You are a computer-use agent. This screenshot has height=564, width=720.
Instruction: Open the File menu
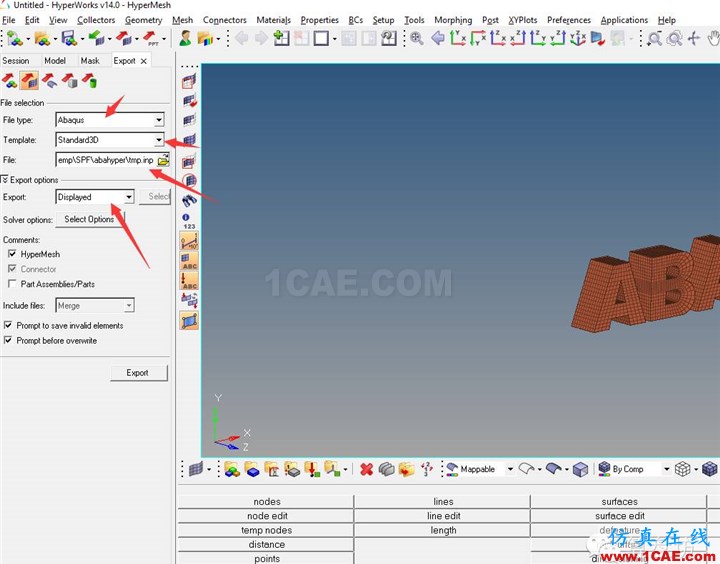point(9,20)
